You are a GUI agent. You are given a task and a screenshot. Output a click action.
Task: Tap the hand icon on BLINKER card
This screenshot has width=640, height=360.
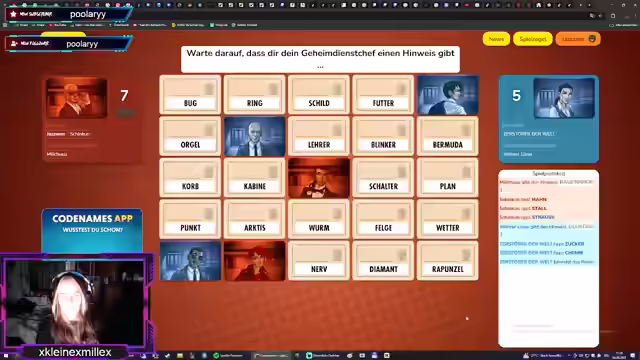(402, 130)
